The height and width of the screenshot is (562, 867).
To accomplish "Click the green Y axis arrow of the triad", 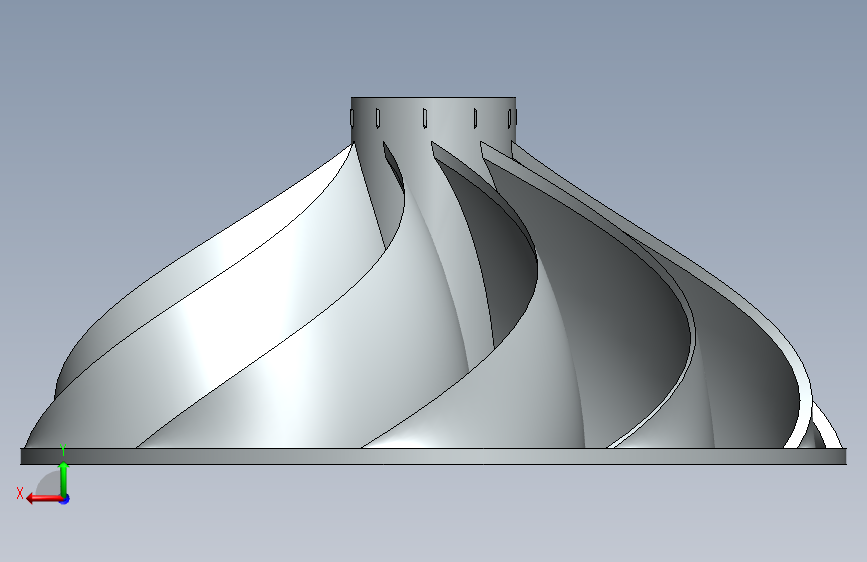I will [64, 479].
